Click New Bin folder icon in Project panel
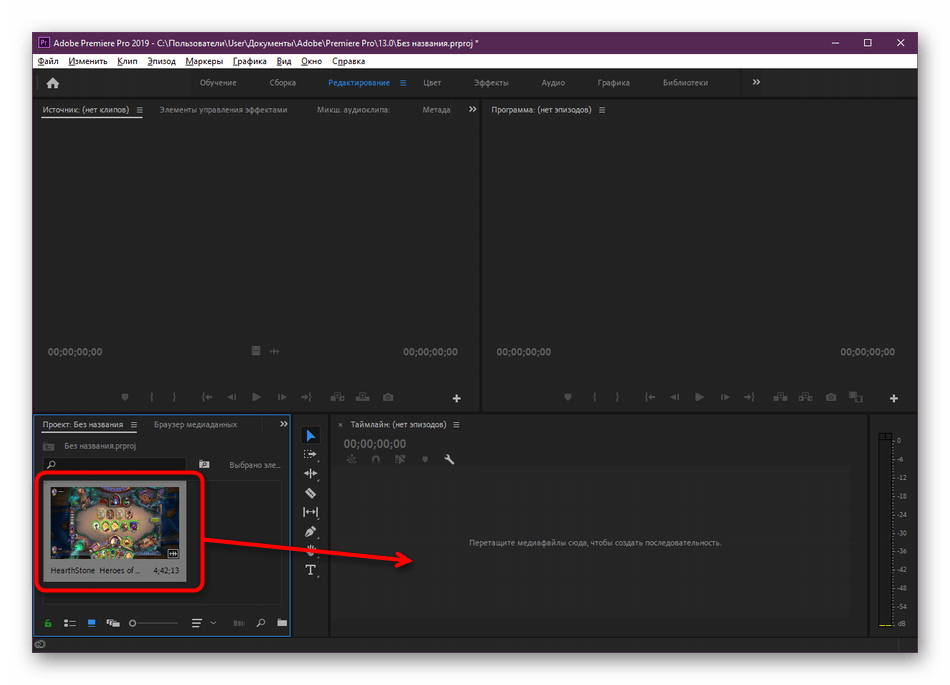Viewport: 950px width, 685px height. (282, 623)
